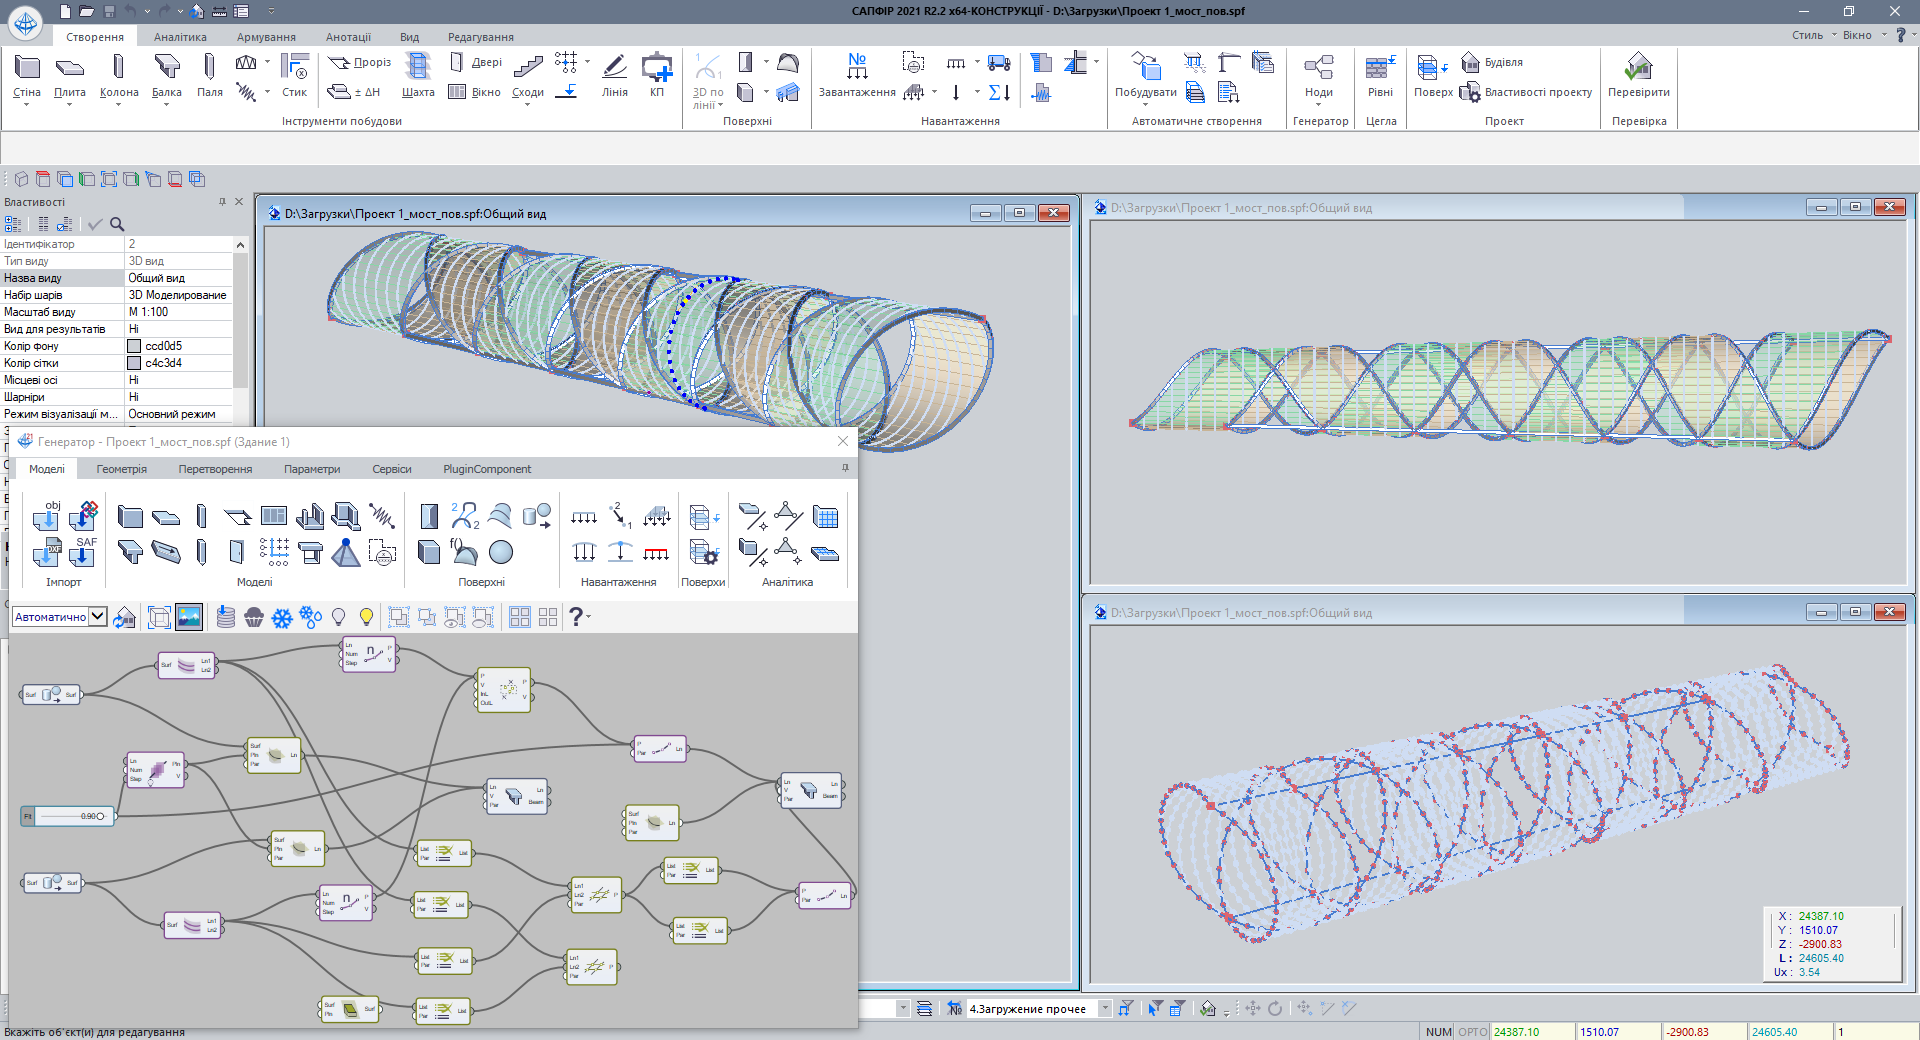The image size is (1920, 1040).
Task: Click the Властивості проекту button
Action: [1527, 92]
